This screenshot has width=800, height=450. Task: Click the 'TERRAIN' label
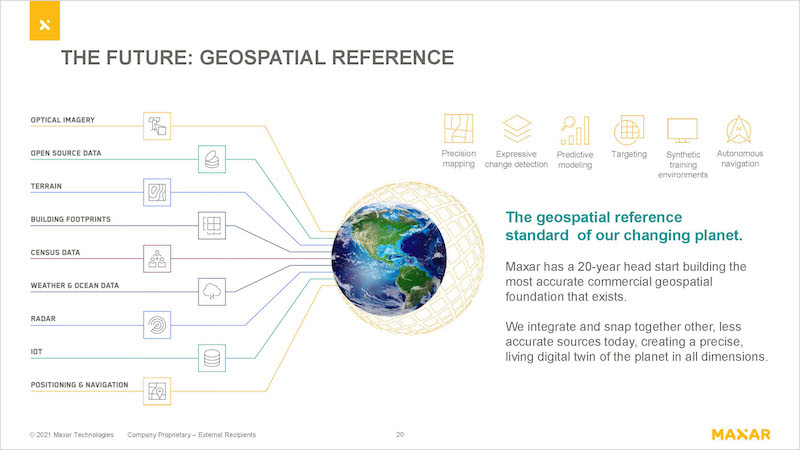[x=46, y=186]
